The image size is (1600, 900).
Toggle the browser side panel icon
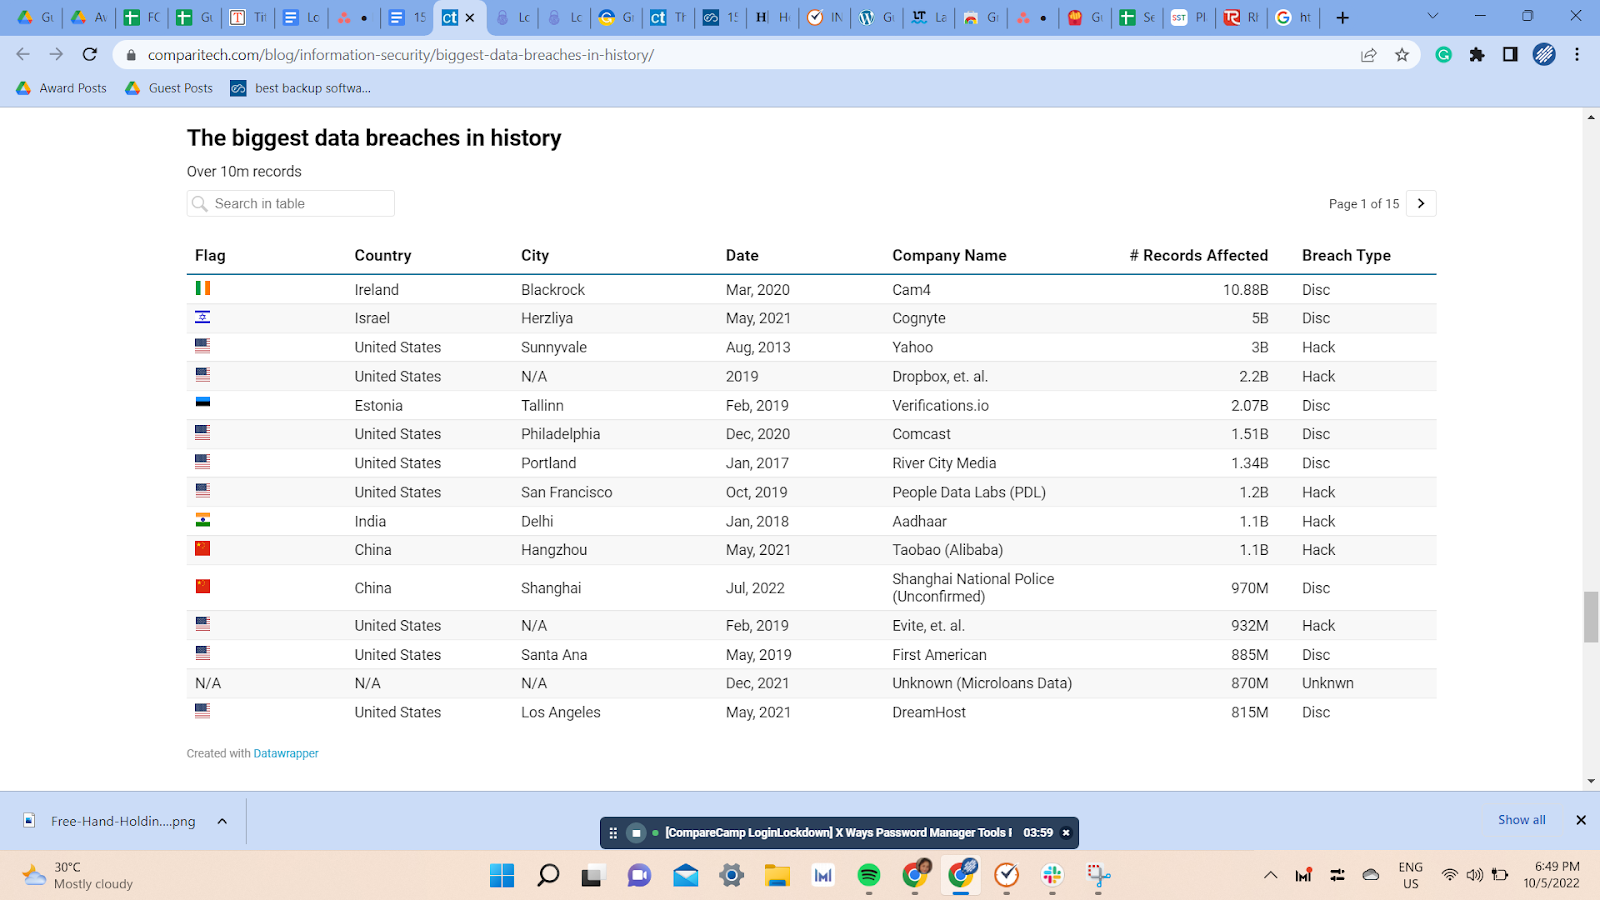(1510, 55)
